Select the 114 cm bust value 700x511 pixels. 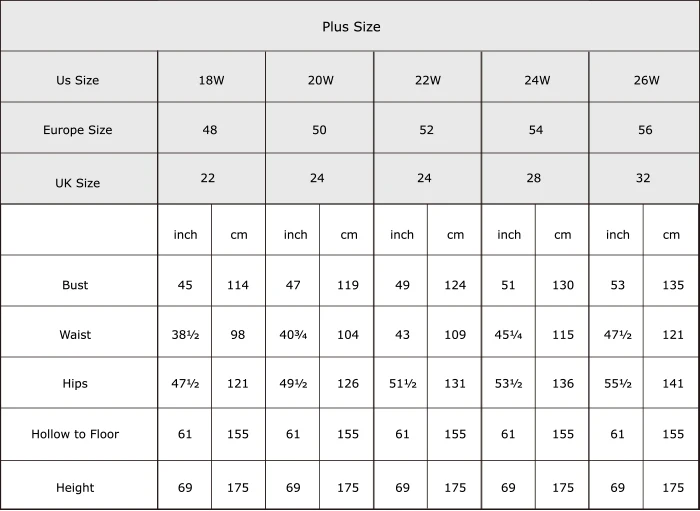click(x=238, y=285)
